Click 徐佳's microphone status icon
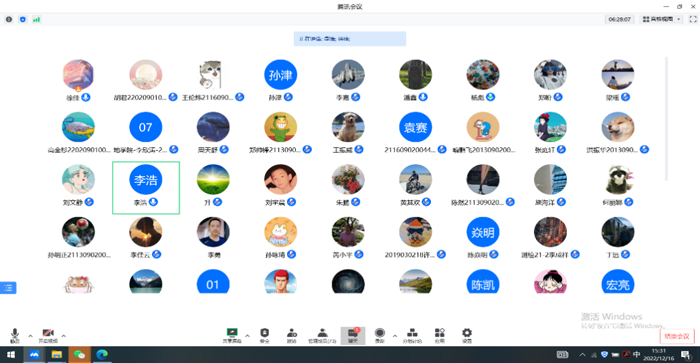 tap(86, 97)
